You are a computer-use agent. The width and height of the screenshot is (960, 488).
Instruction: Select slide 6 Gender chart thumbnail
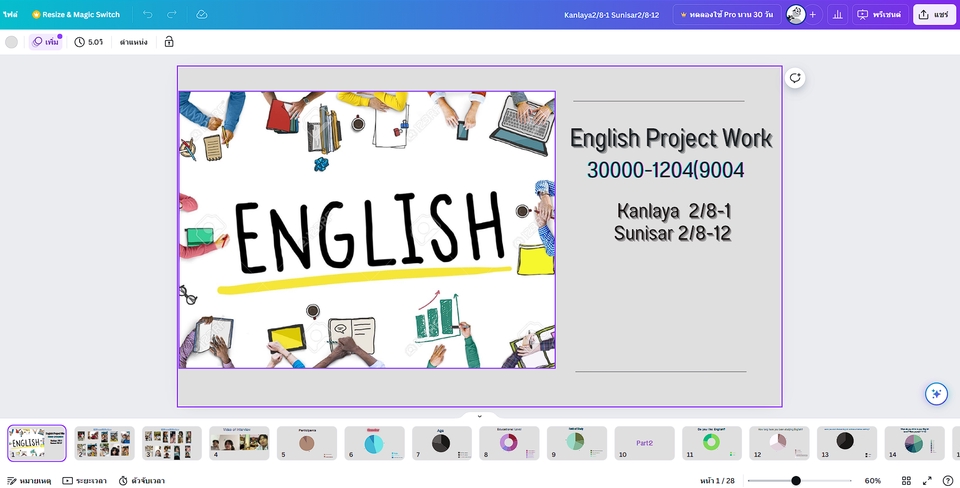[x=374, y=443]
